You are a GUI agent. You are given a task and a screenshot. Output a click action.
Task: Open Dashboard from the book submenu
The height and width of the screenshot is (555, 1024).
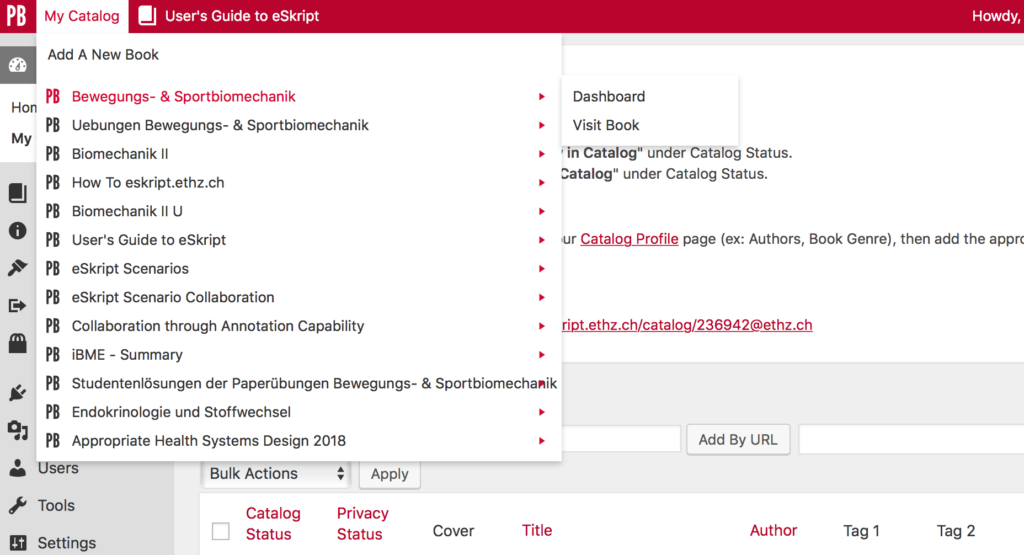coord(609,97)
